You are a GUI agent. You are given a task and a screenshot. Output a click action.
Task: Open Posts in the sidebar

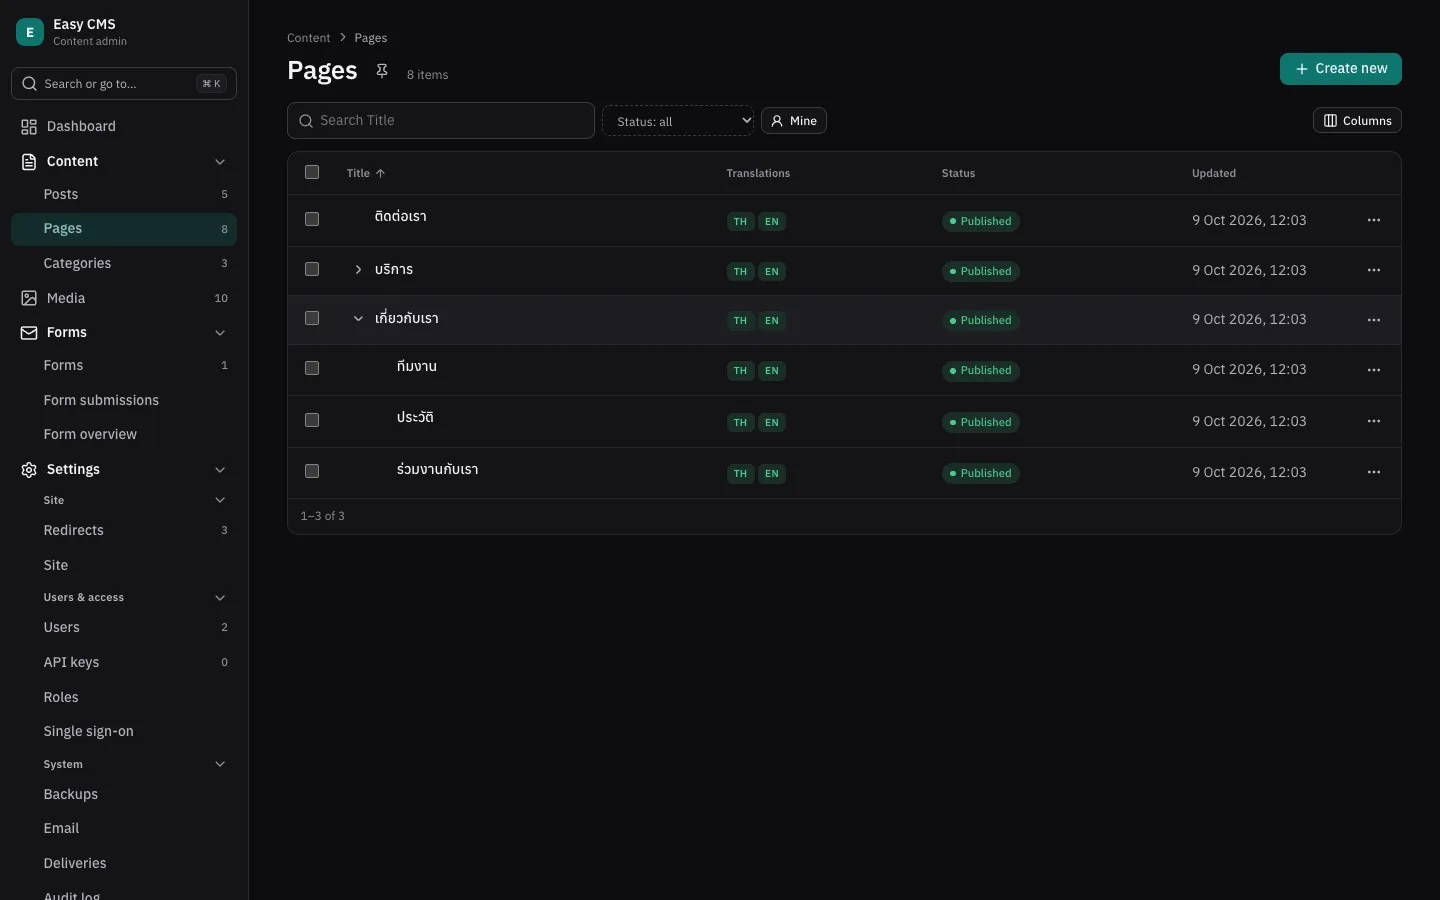124,194
